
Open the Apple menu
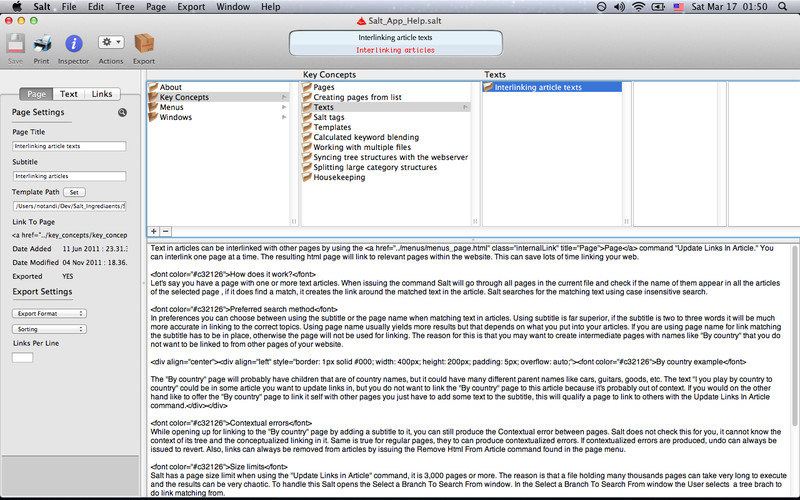click(17, 7)
